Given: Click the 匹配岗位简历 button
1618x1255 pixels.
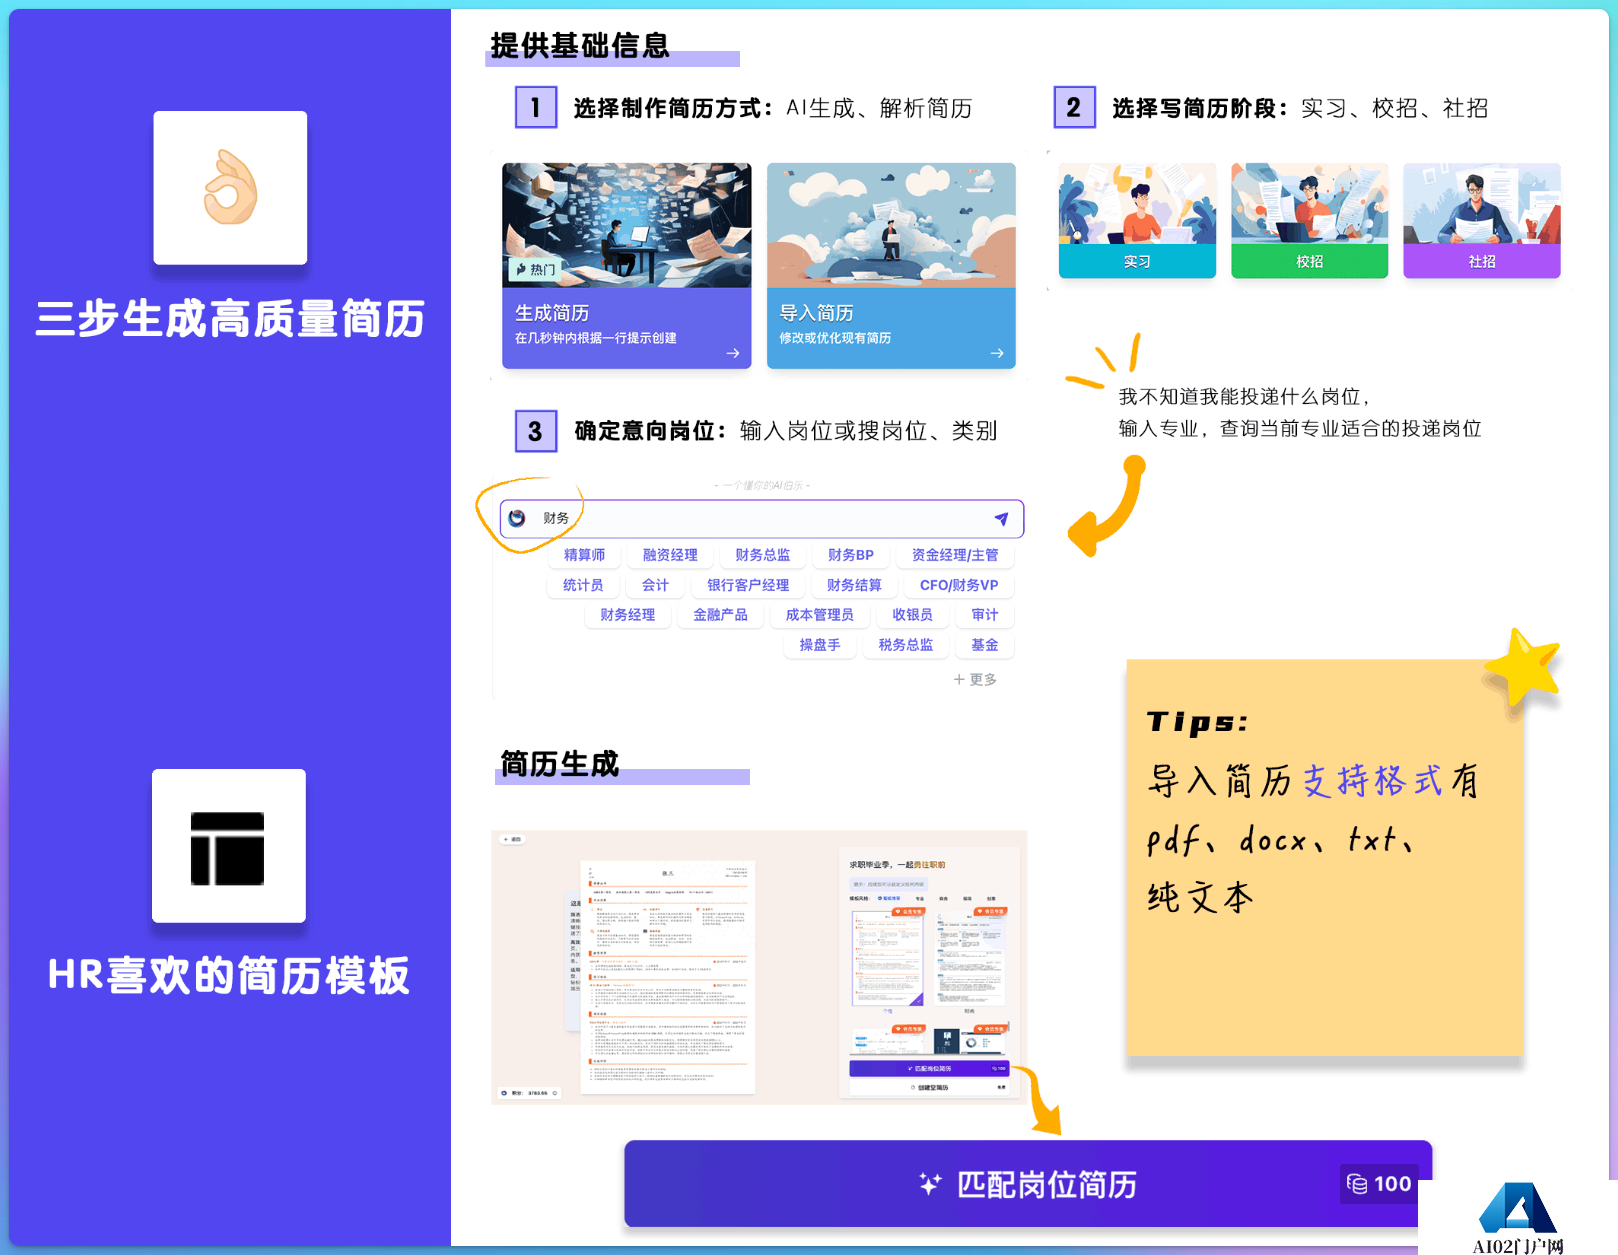Looking at the screenshot, I should (1028, 1184).
